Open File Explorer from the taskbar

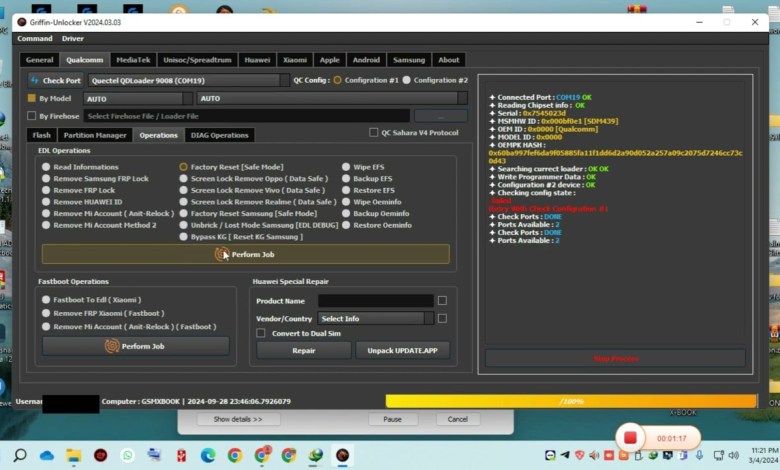[x=74, y=455]
